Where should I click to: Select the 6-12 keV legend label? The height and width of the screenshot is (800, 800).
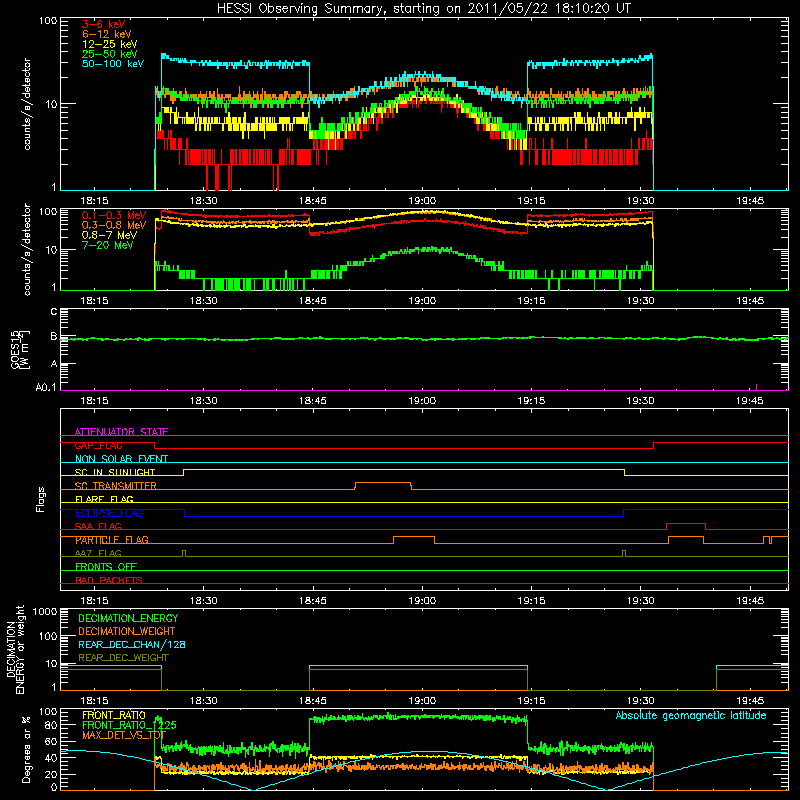pyautogui.click(x=107, y=34)
